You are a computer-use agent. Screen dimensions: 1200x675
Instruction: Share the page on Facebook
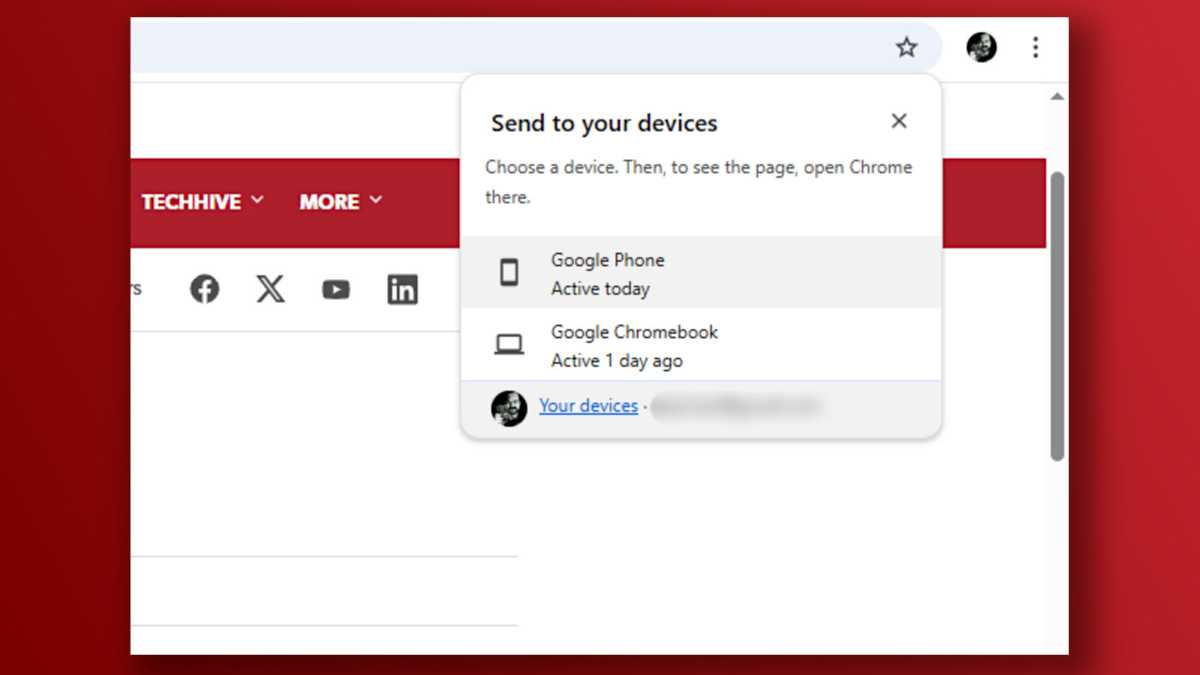tap(204, 288)
